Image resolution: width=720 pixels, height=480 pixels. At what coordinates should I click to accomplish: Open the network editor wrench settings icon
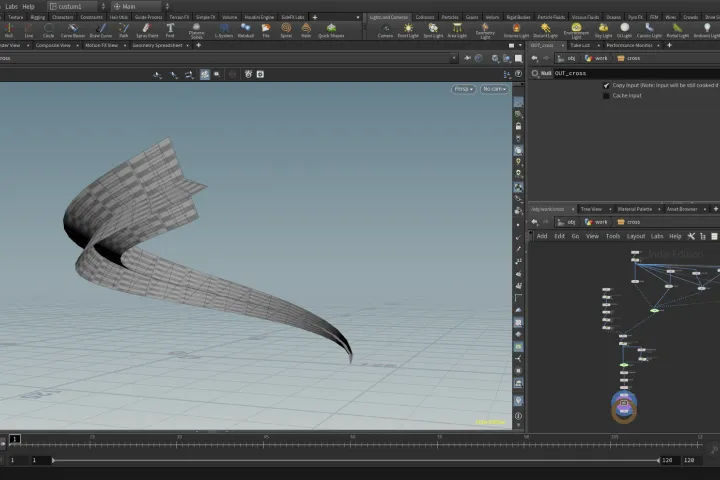tap(691, 236)
